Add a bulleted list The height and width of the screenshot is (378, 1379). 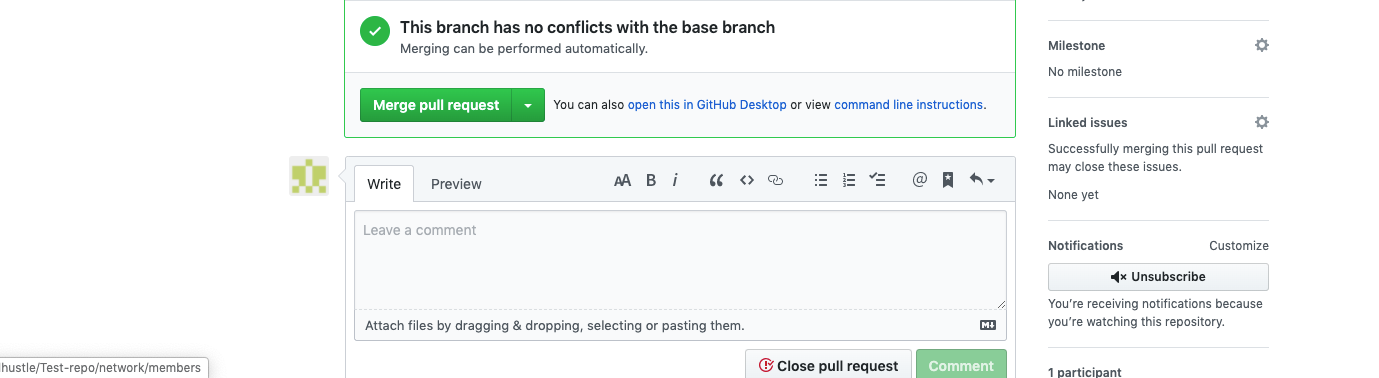tap(821, 181)
